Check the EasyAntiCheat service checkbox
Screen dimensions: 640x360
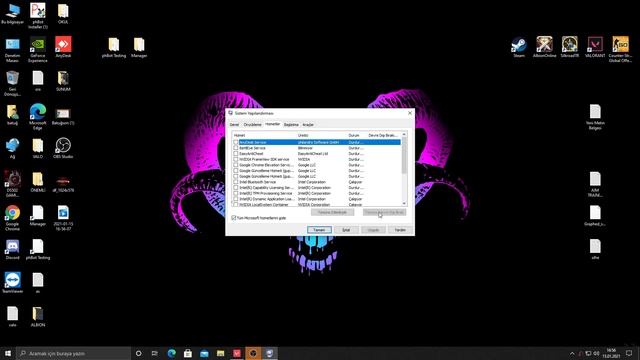(236, 153)
